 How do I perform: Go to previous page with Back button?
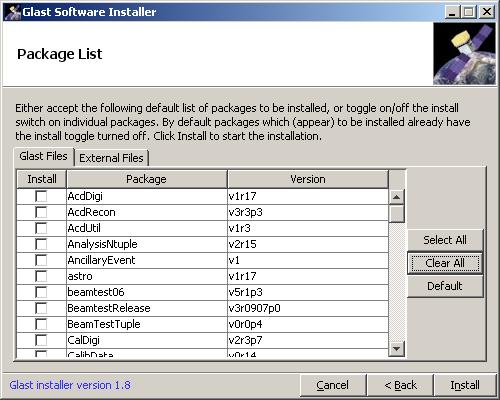[400, 385]
